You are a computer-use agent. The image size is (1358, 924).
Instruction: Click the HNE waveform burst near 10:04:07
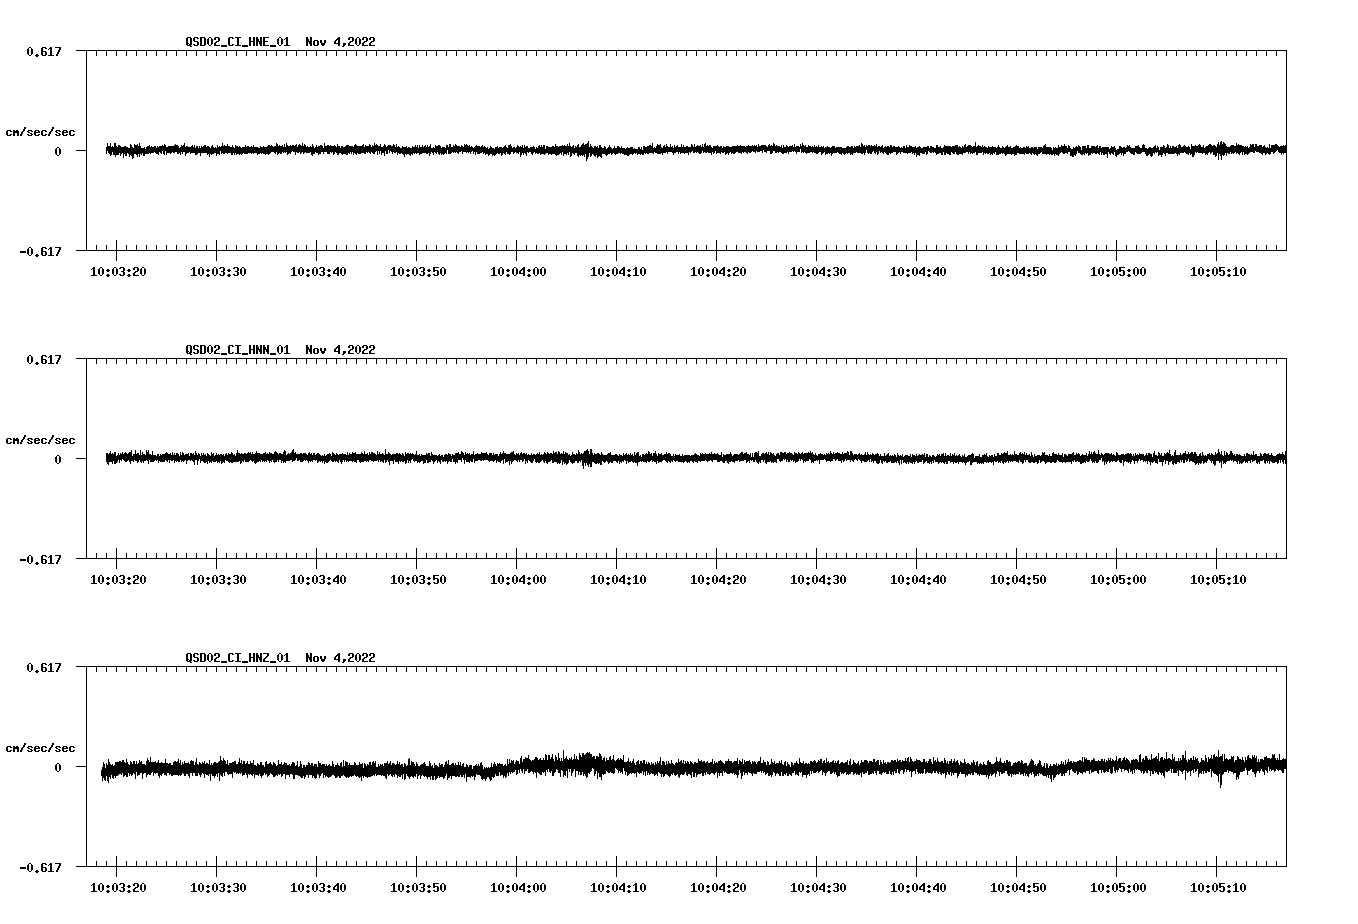(x=588, y=150)
